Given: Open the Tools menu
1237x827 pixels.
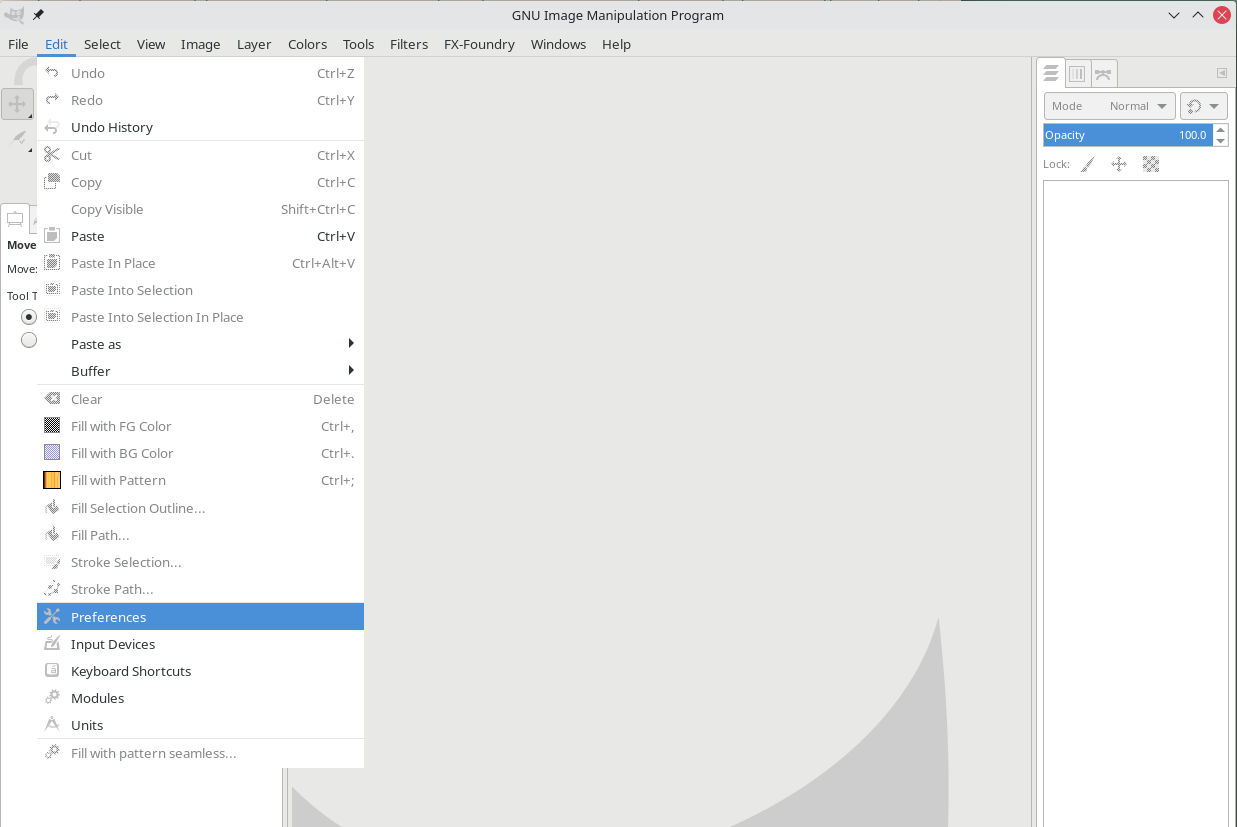Looking at the screenshot, I should point(358,44).
